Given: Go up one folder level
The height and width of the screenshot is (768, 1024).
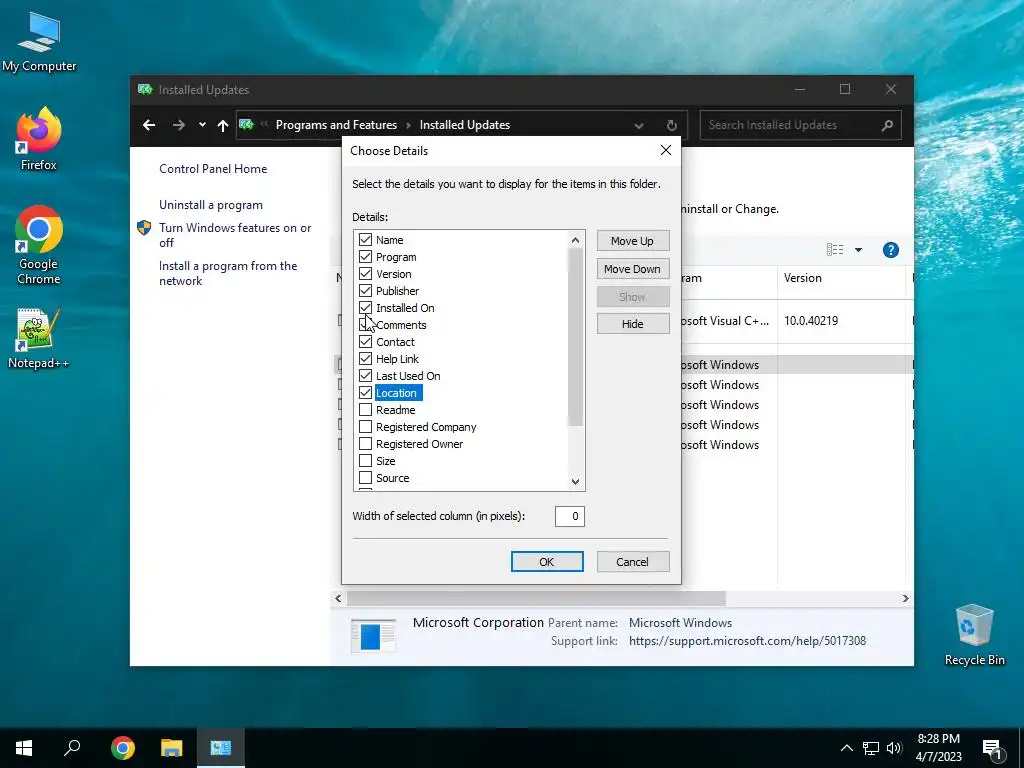Looking at the screenshot, I should [x=223, y=125].
